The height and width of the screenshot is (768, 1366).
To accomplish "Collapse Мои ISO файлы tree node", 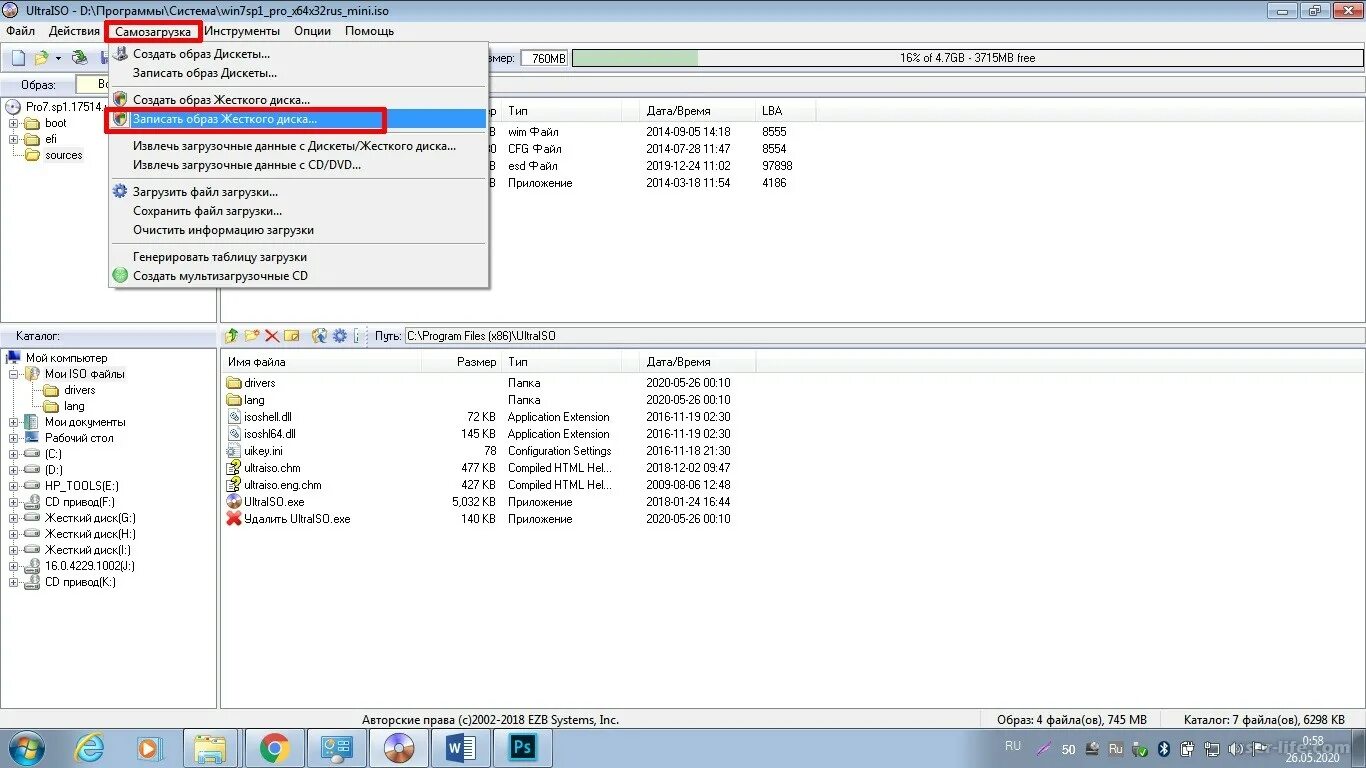I will (15, 374).
